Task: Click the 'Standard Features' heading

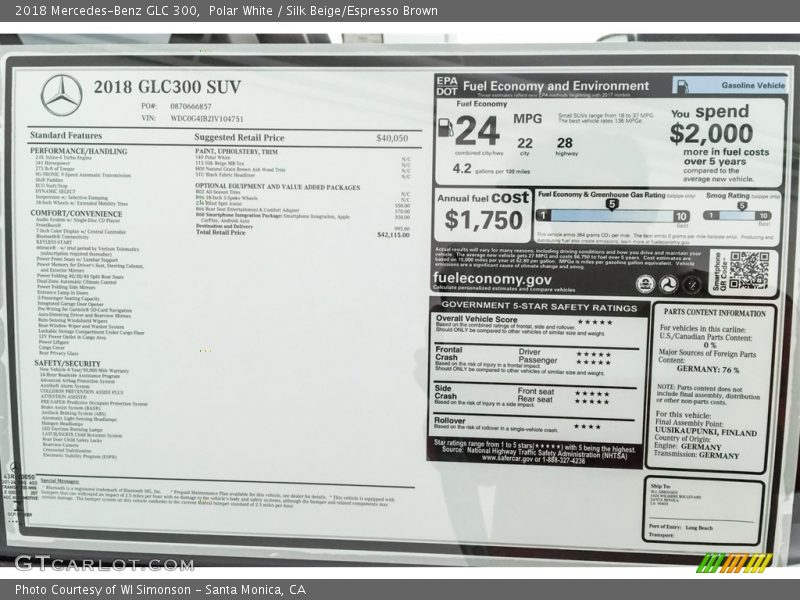Action: point(66,135)
